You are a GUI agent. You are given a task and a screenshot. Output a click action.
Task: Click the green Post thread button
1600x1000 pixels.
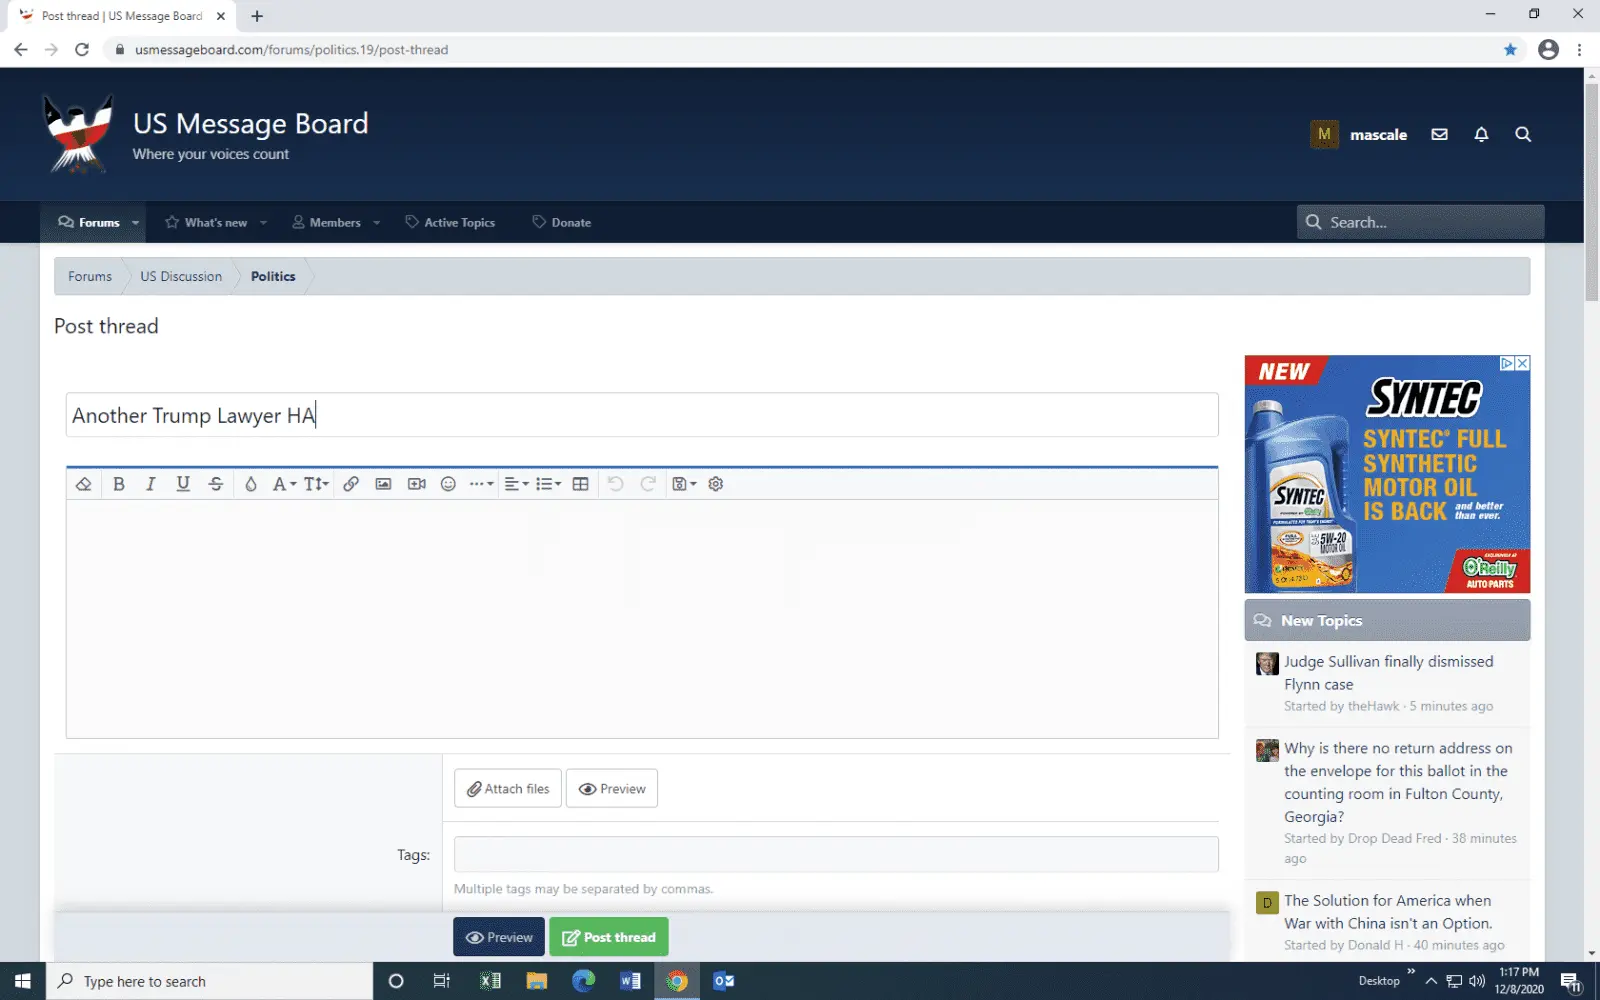(609, 937)
